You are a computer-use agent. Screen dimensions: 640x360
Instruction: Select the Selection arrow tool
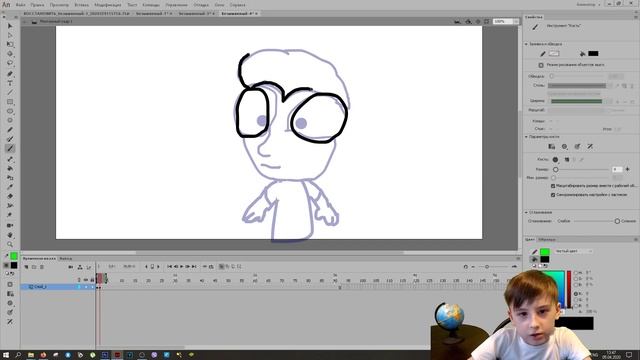(x=10, y=26)
